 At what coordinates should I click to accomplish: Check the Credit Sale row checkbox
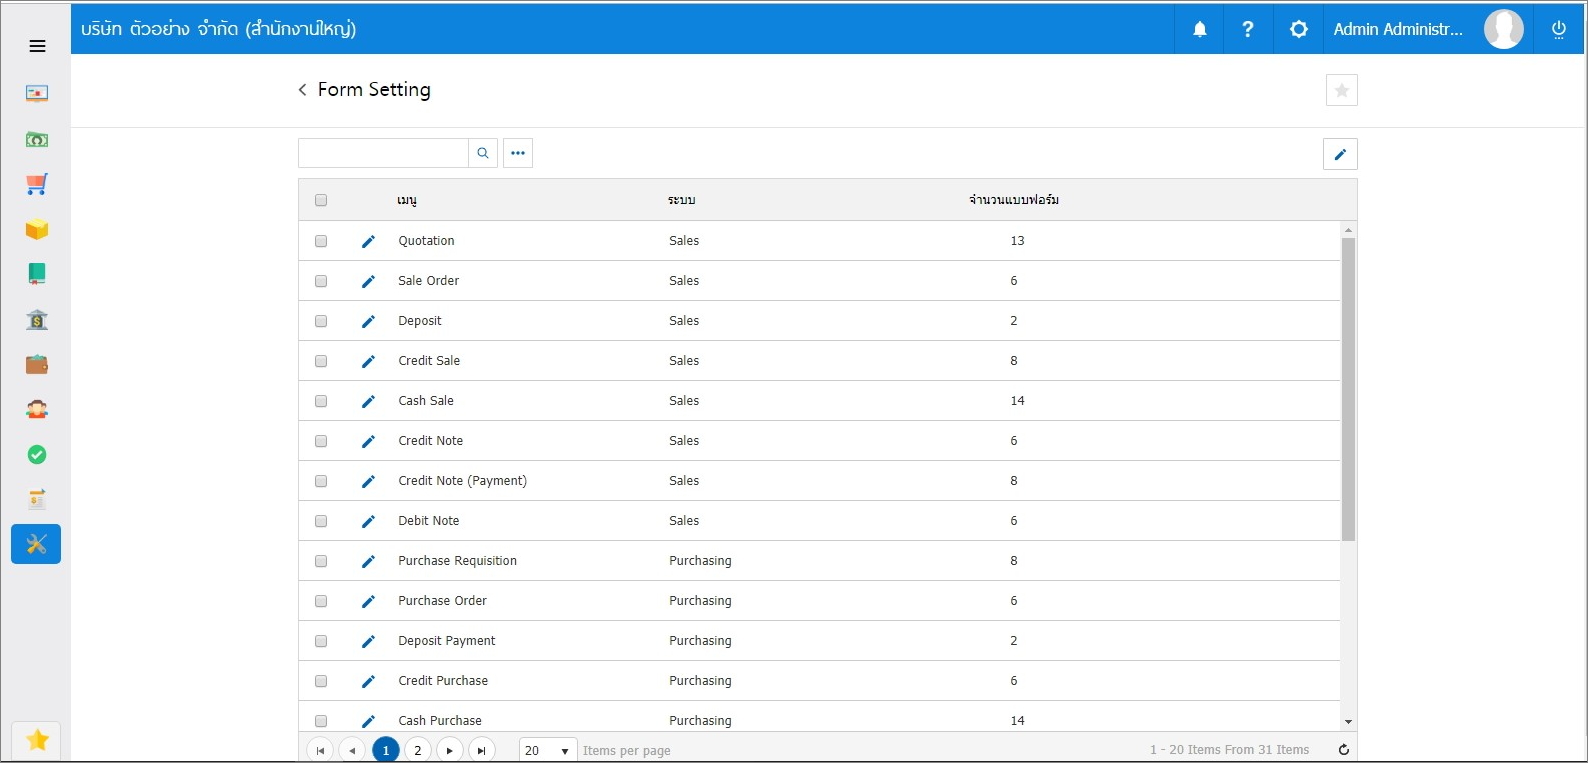(x=321, y=361)
